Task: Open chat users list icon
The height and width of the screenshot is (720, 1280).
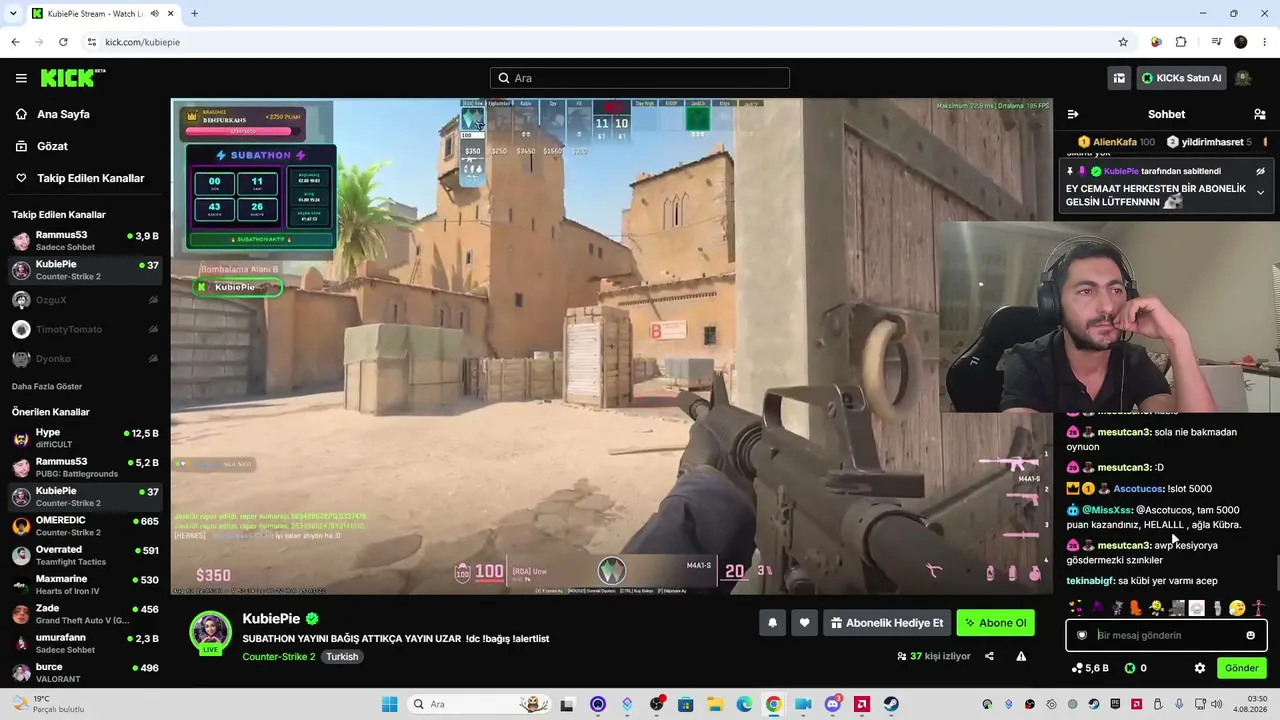Action: tap(1260, 114)
